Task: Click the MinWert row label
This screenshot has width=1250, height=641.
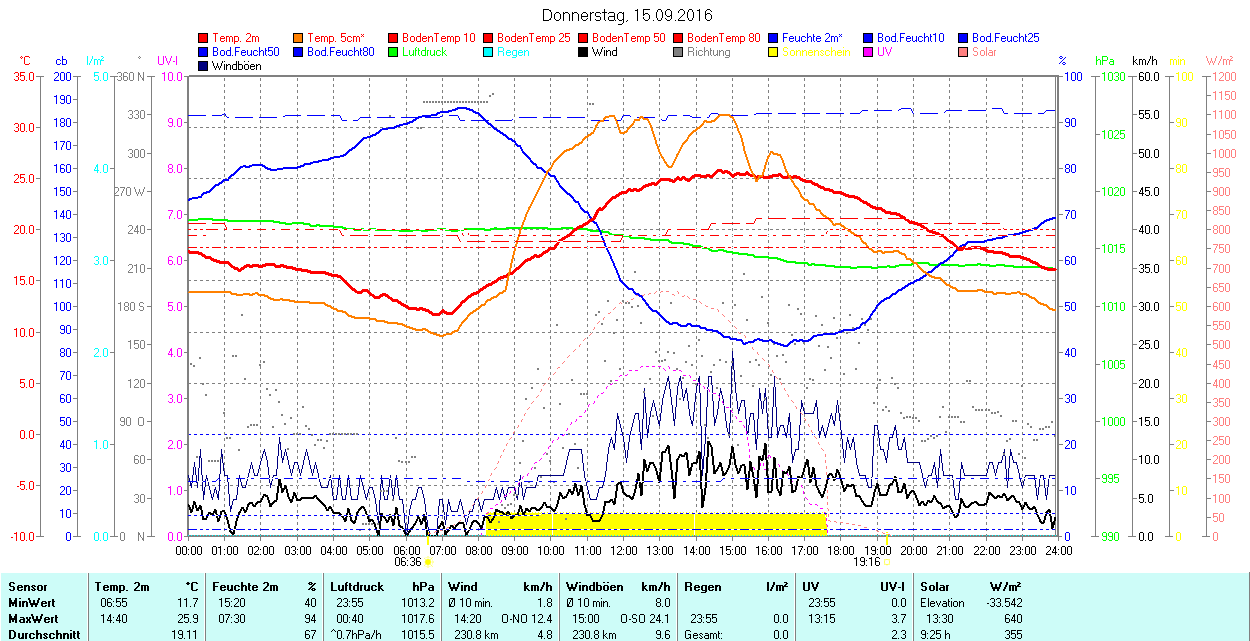Action: pyautogui.click(x=32, y=603)
